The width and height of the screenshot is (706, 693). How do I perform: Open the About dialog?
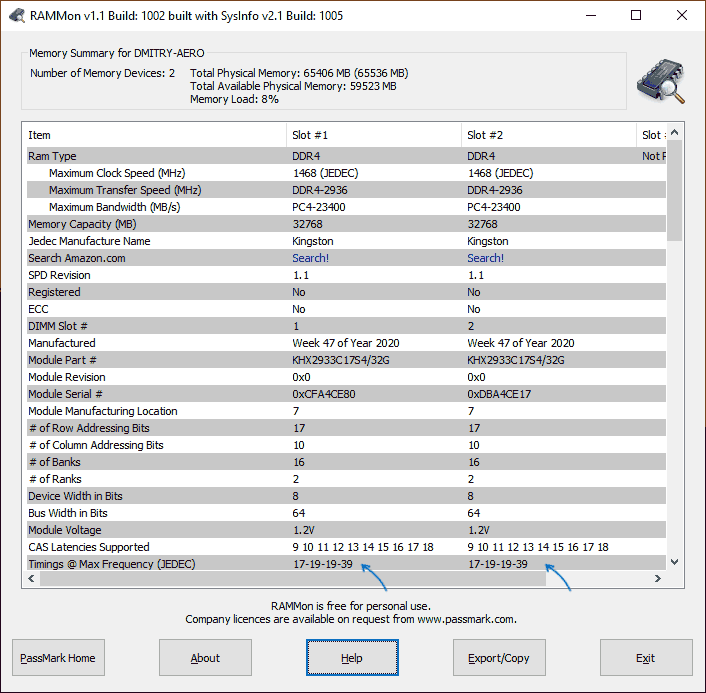[x=205, y=657]
